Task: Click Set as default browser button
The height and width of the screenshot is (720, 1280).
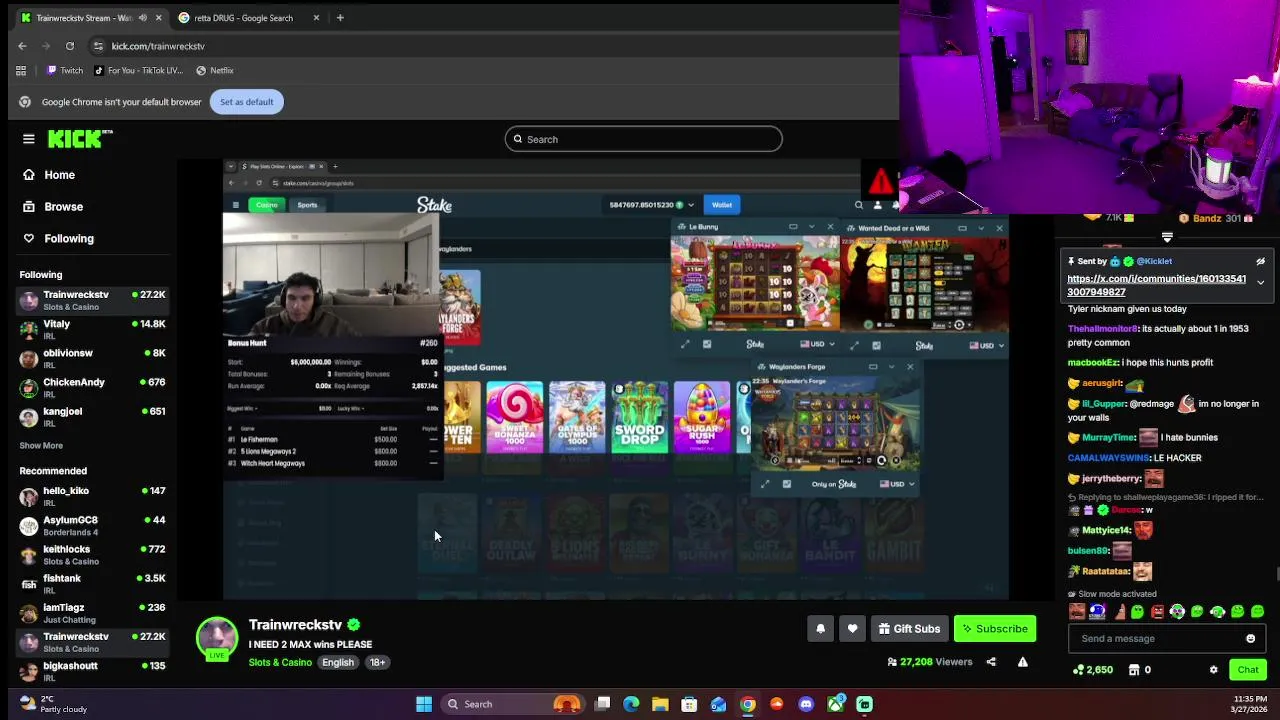Action: click(246, 102)
